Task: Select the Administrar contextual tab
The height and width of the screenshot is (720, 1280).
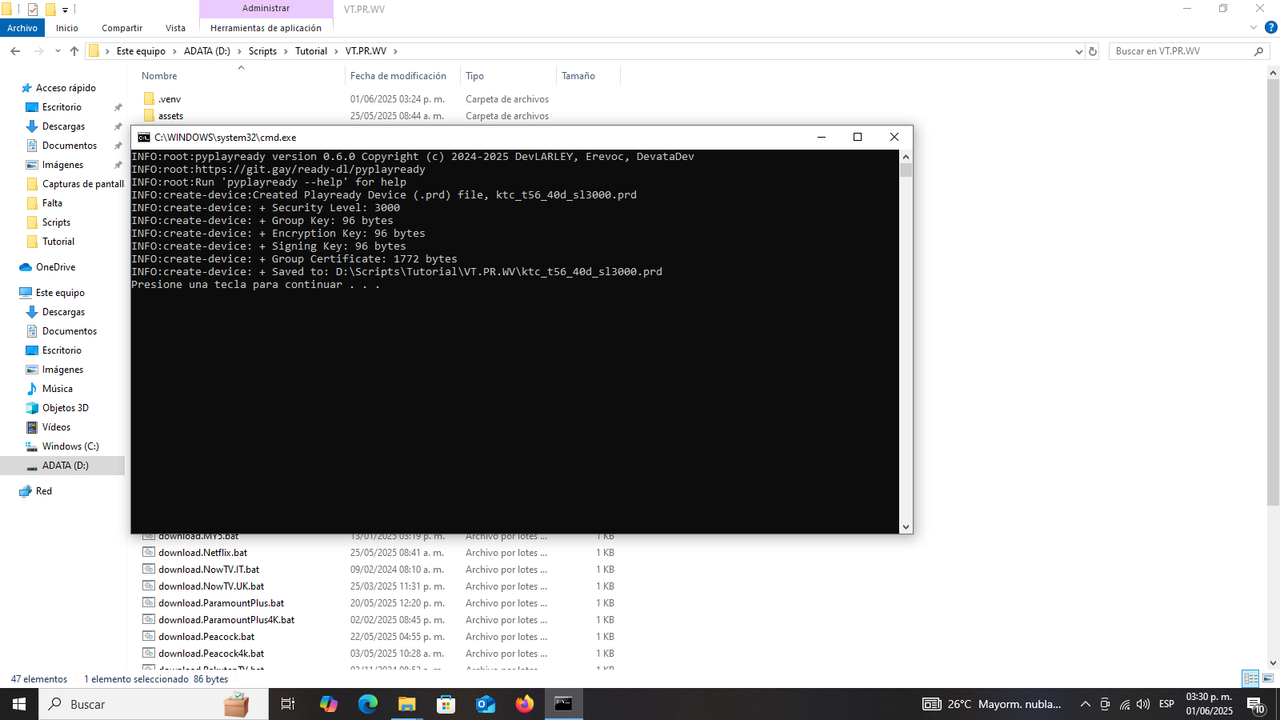Action: pos(266,8)
